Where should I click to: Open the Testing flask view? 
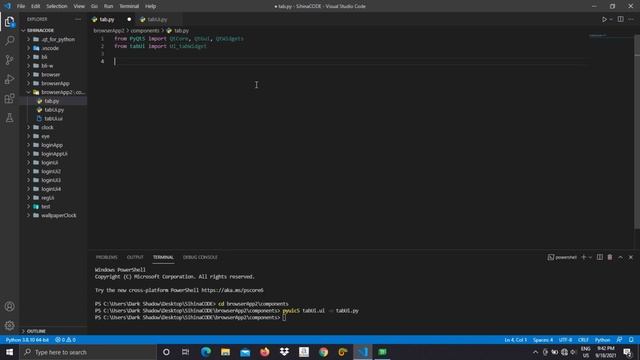point(9,118)
